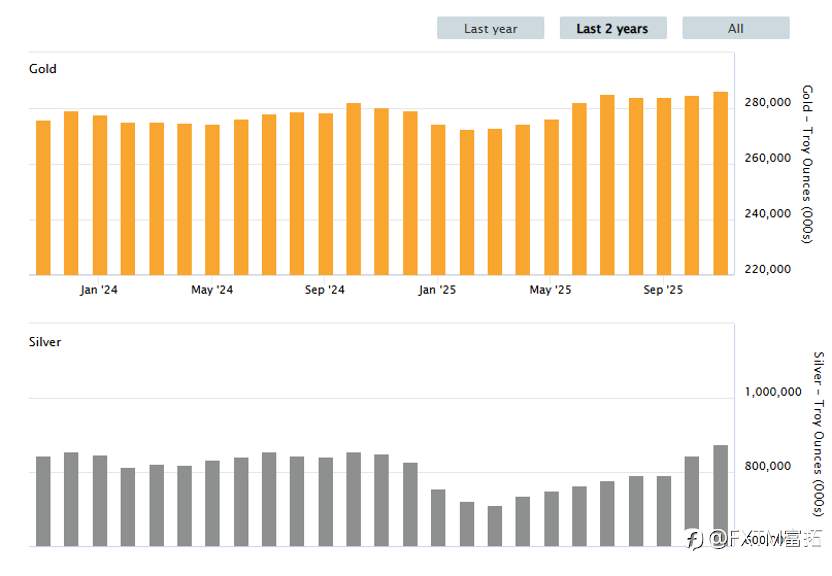
Task: Show All data range
Action: (735, 28)
